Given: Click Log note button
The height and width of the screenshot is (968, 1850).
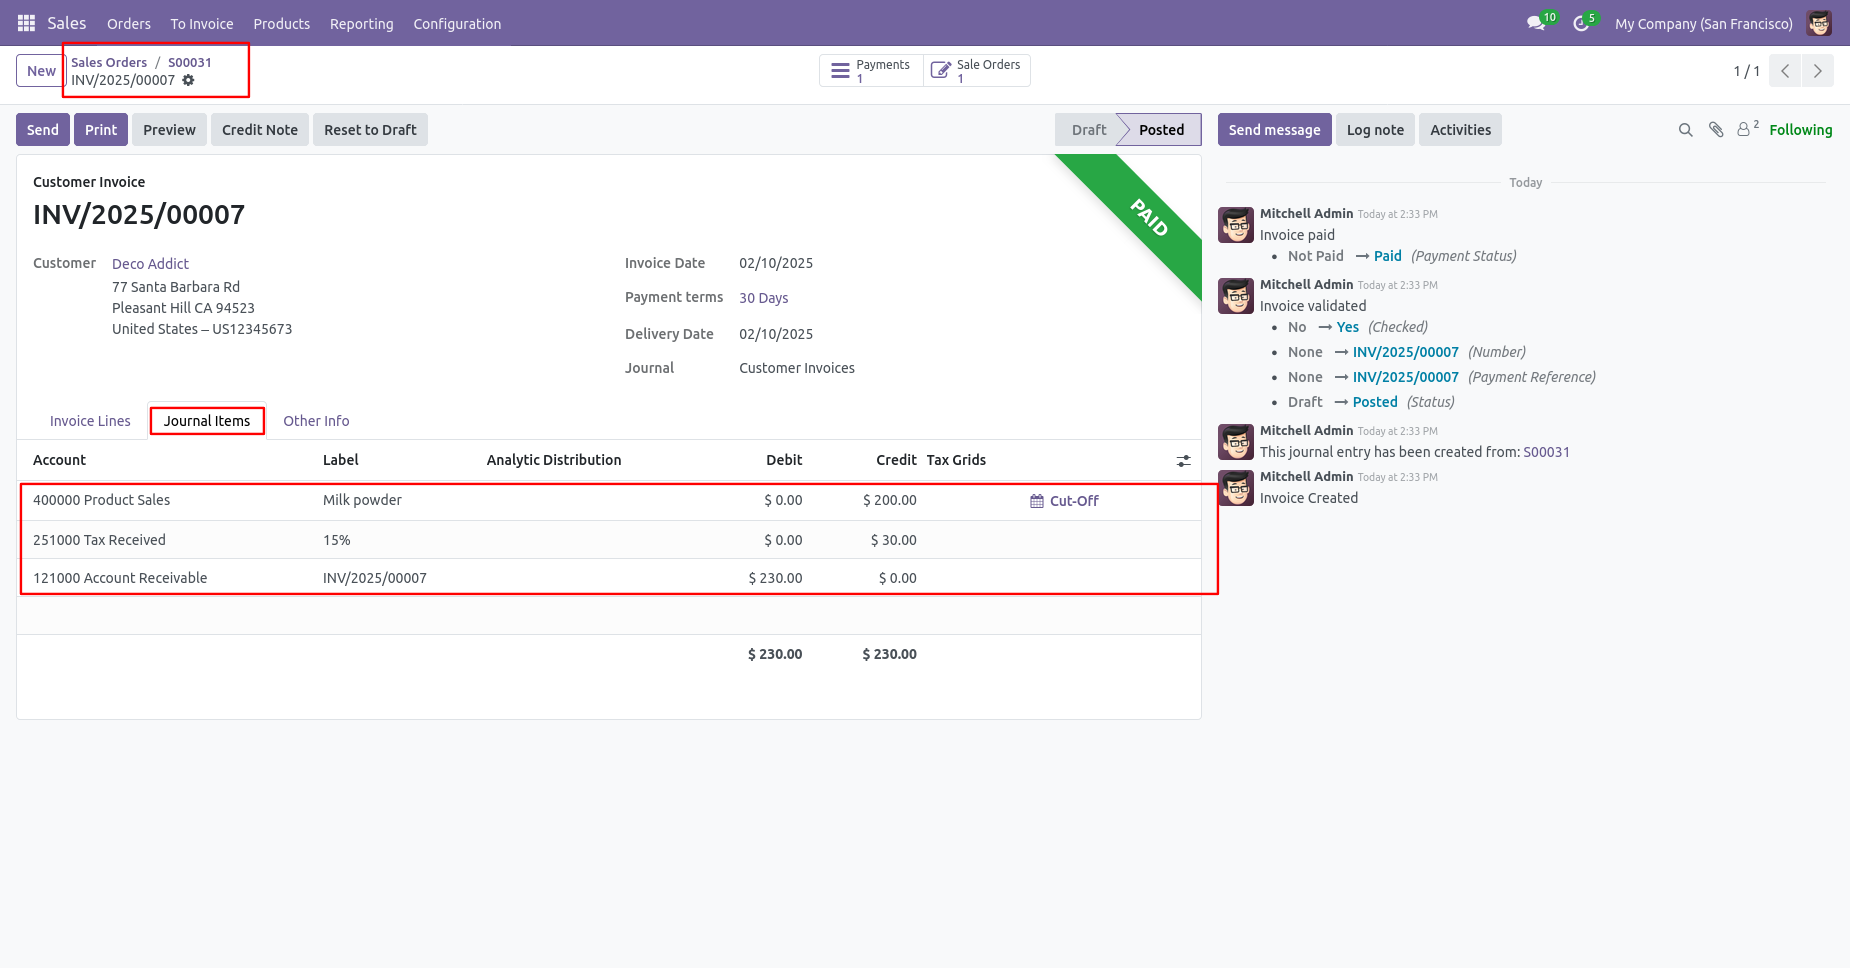Looking at the screenshot, I should coord(1375,130).
